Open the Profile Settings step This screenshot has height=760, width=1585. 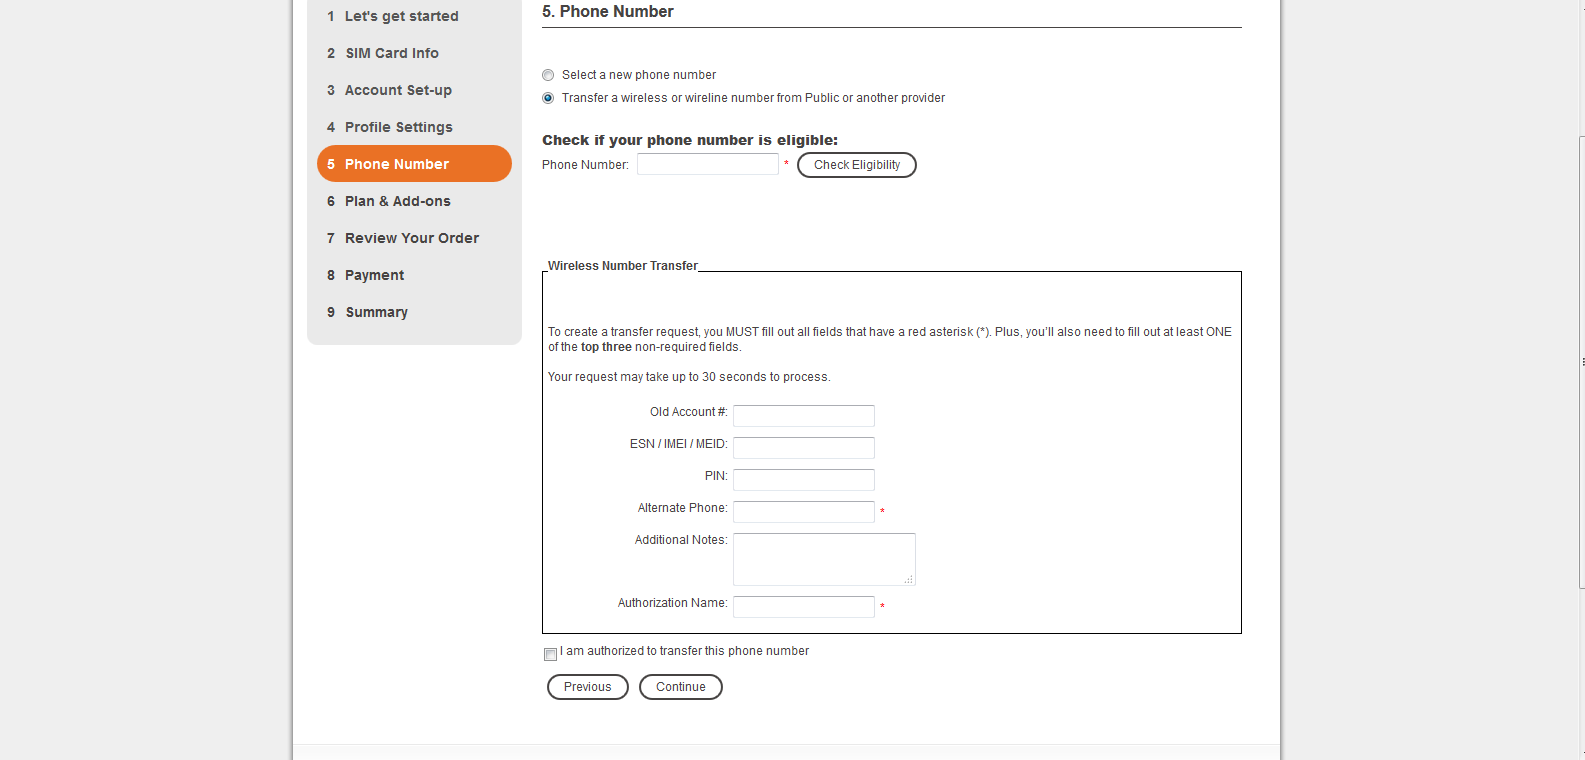click(x=398, y=128)
